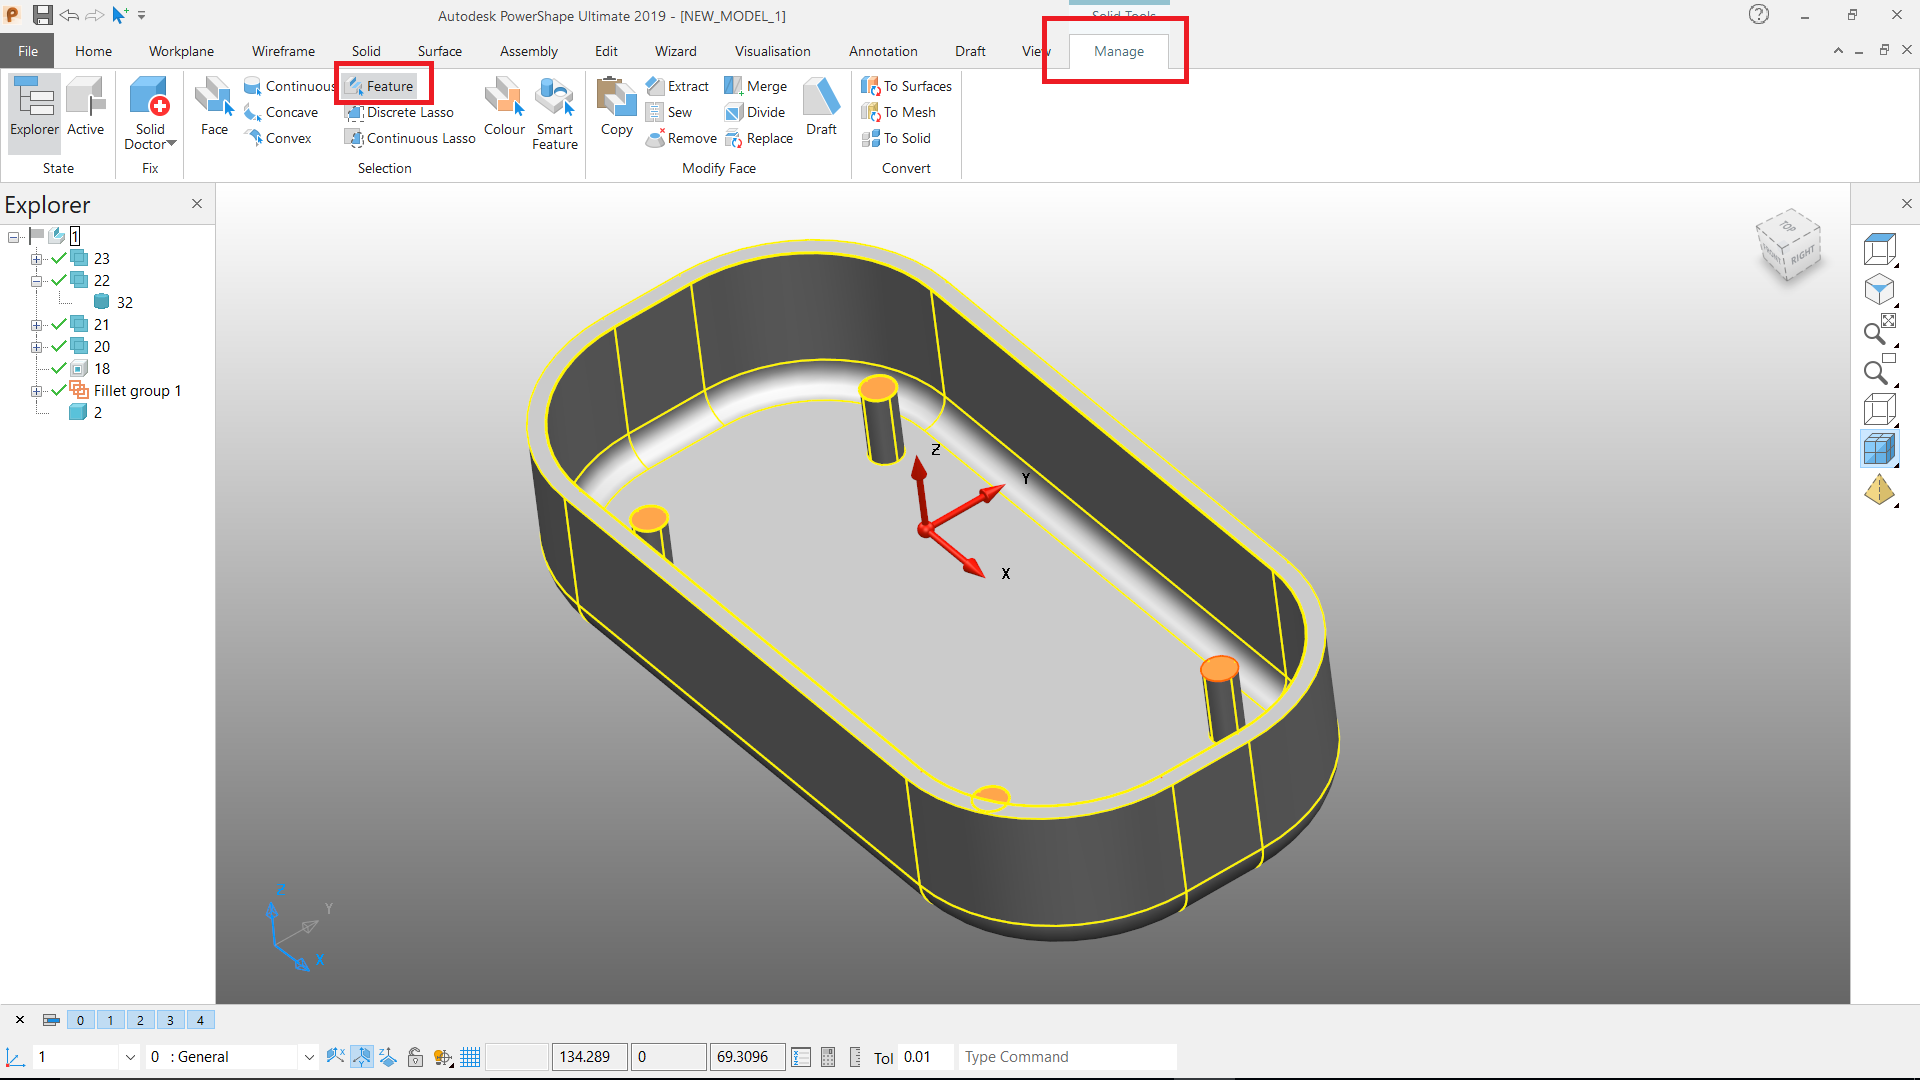
Task: Toggle checkmark for feature 18
Action: pos(59,369)
